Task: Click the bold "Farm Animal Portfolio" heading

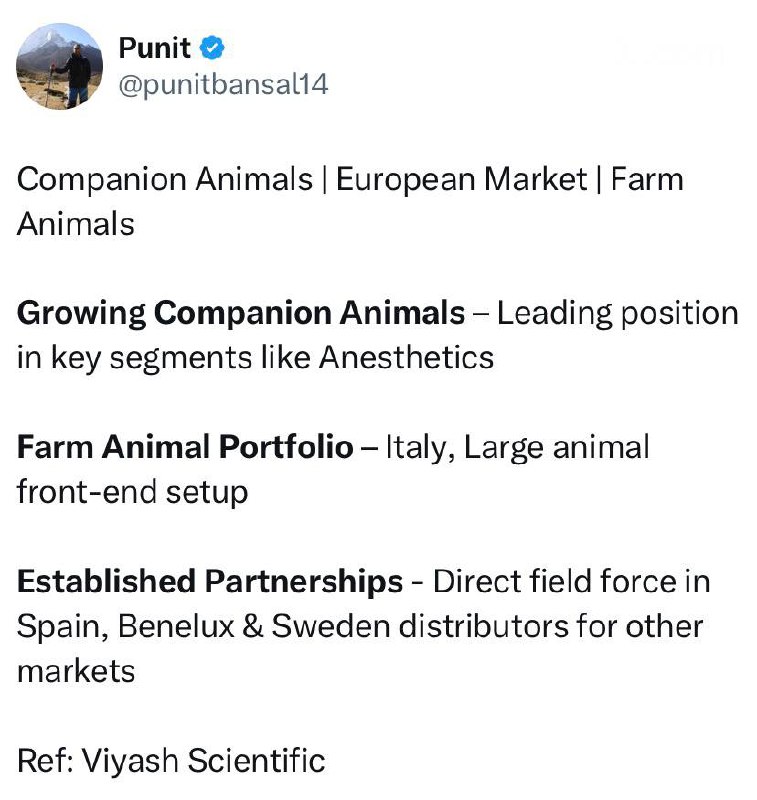Action: click(185, 446)
